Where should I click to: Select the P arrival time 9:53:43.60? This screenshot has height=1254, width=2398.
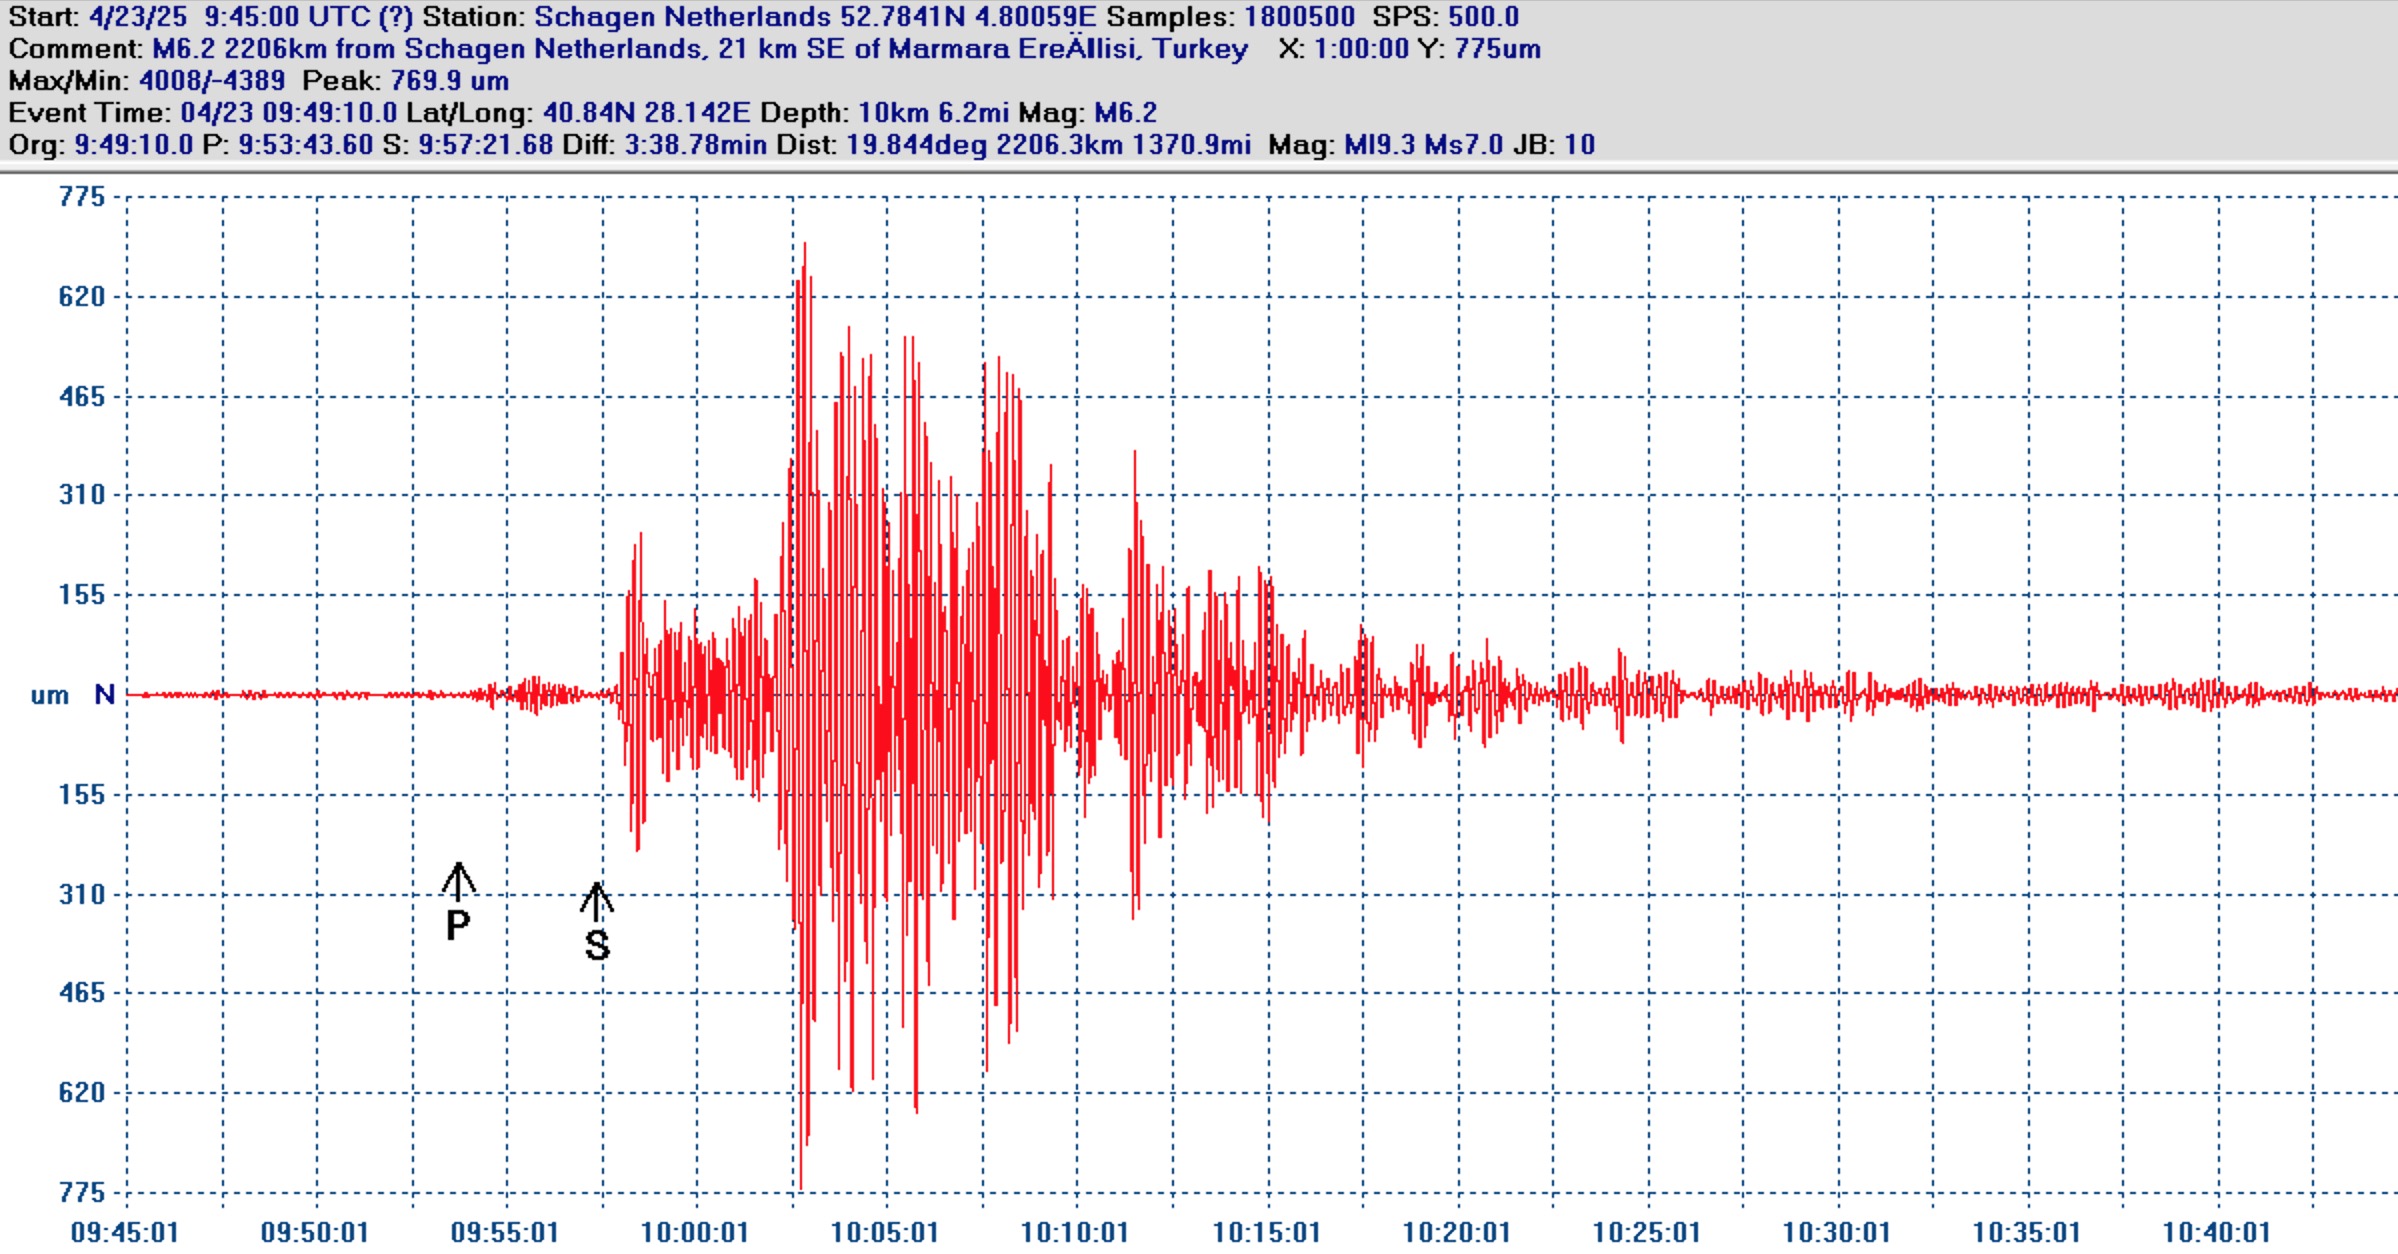(305, 145)
